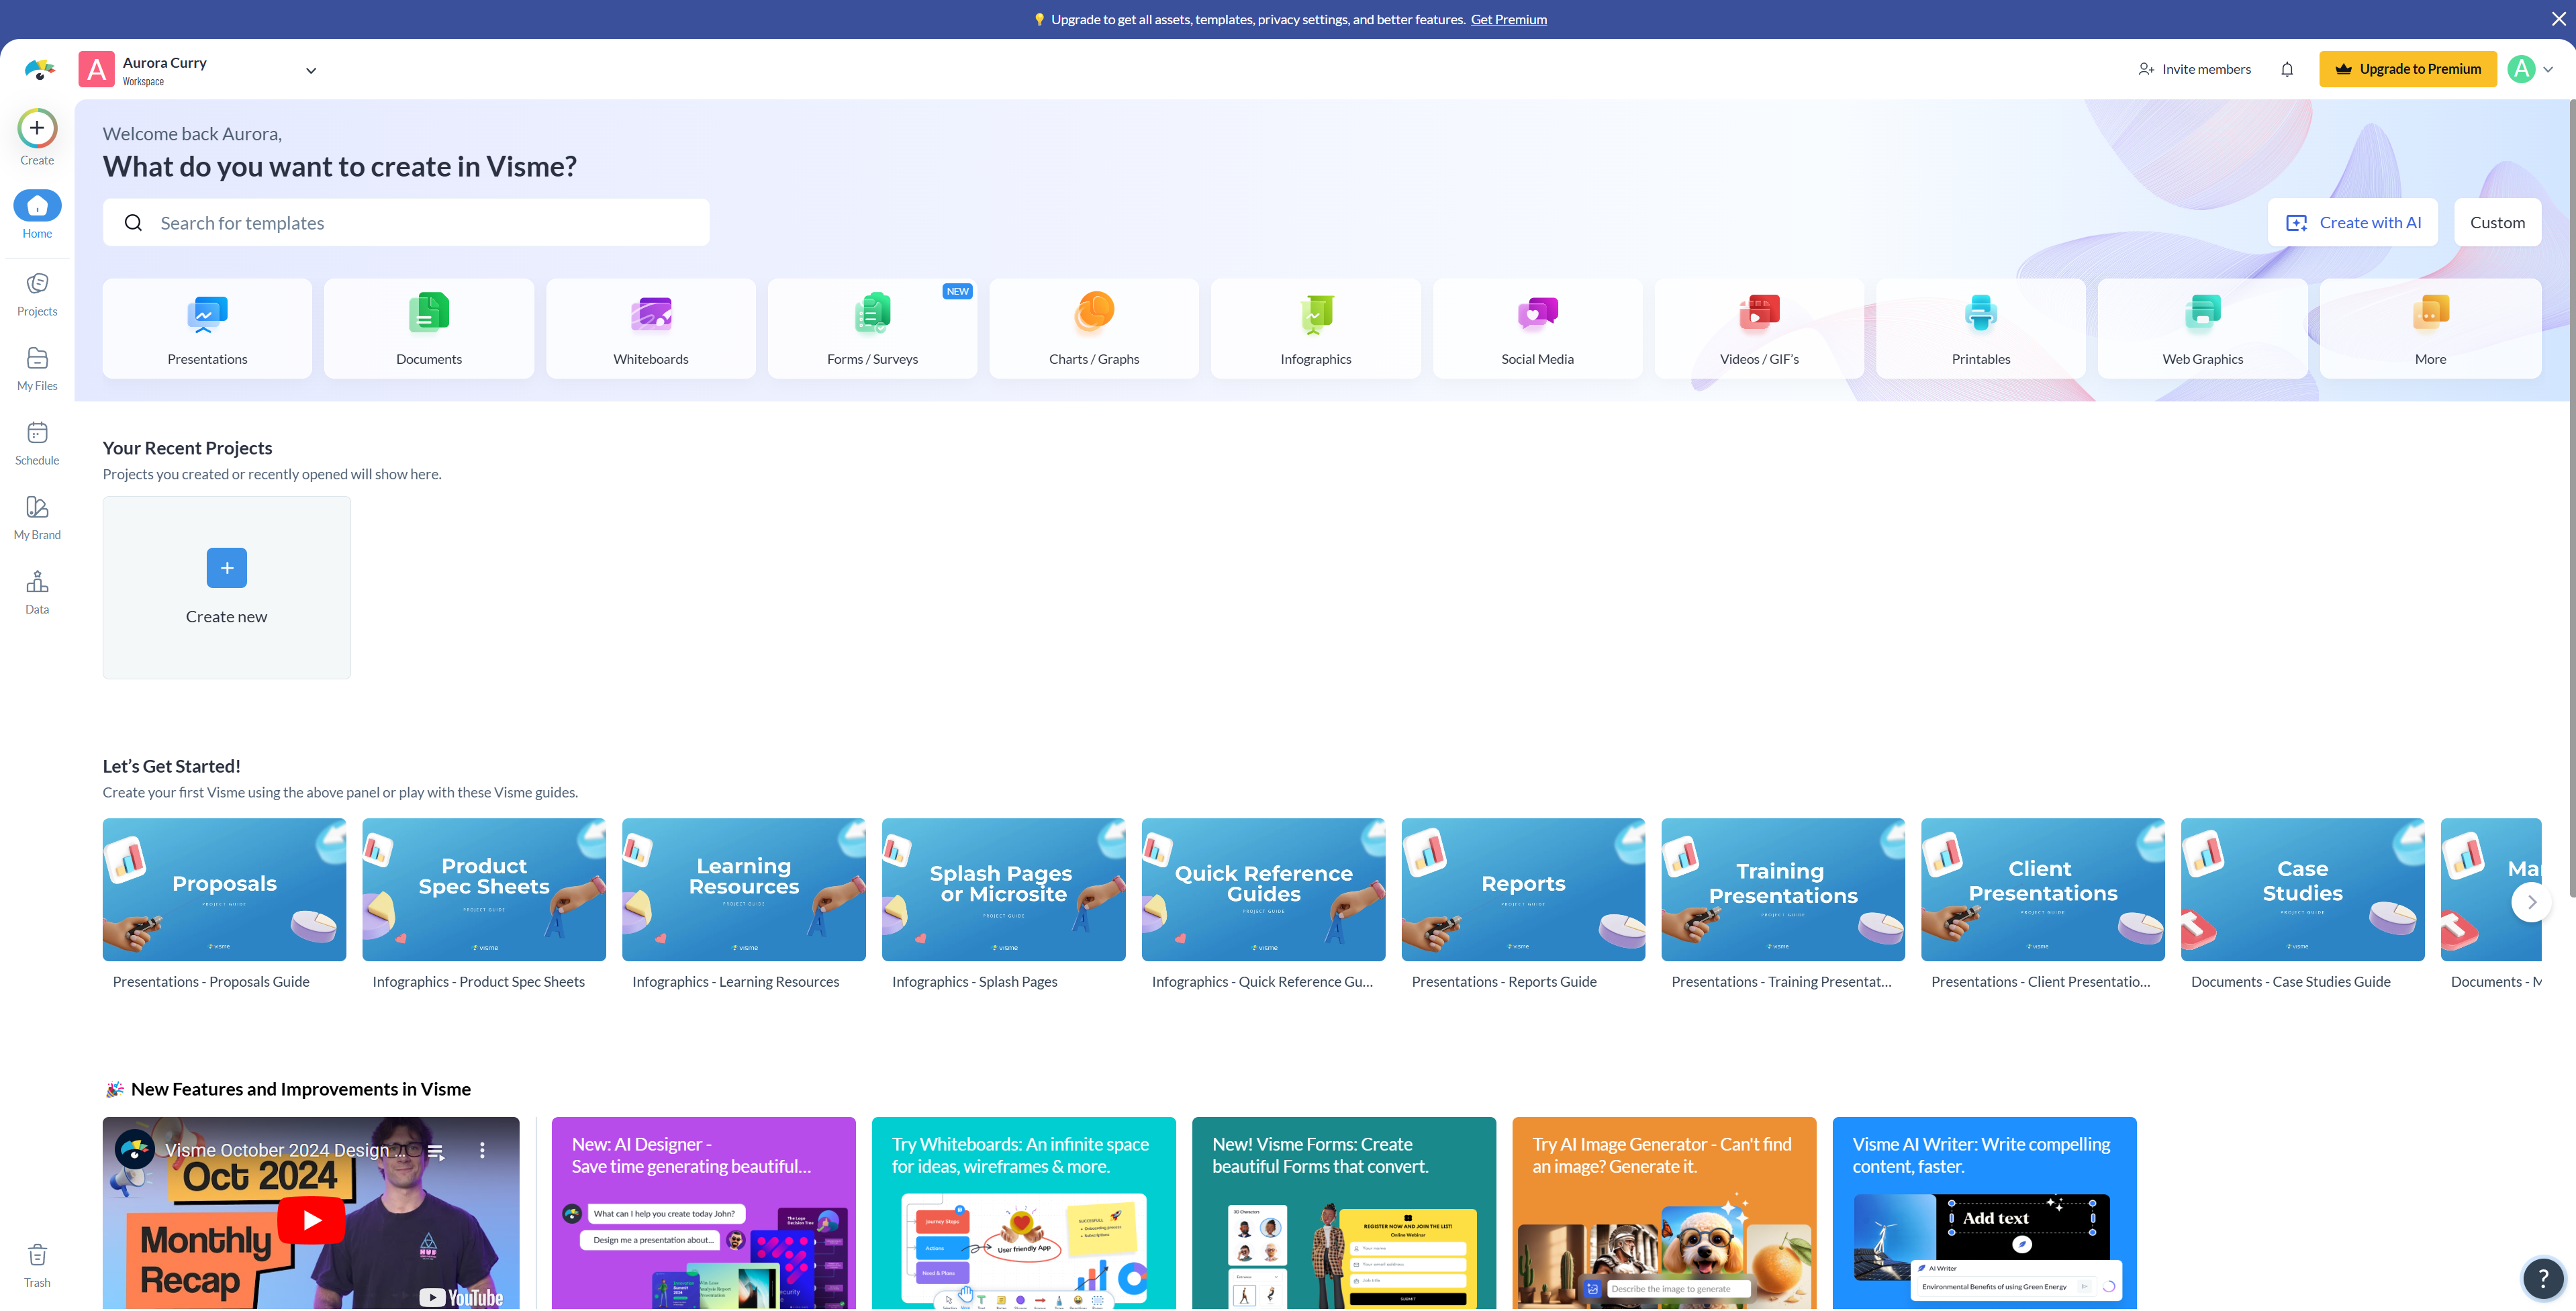Image resolution: width=2576 pixels, height=1311 pixels.
Task: Open the Client Presentations guide
Action: pyautogui.click(x=2043, y=890)
